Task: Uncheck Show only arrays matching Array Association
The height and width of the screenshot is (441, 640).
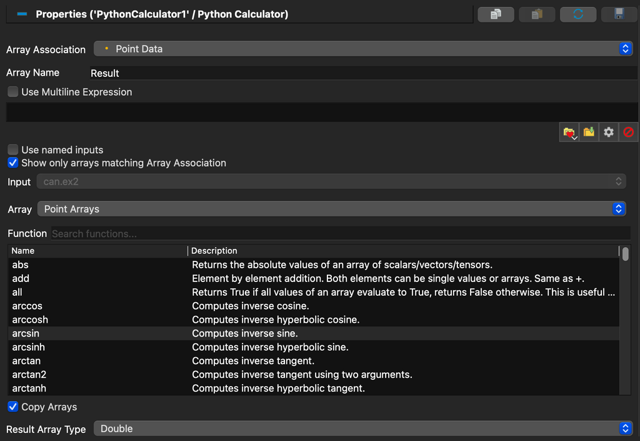Action: [x=13, y=163]
